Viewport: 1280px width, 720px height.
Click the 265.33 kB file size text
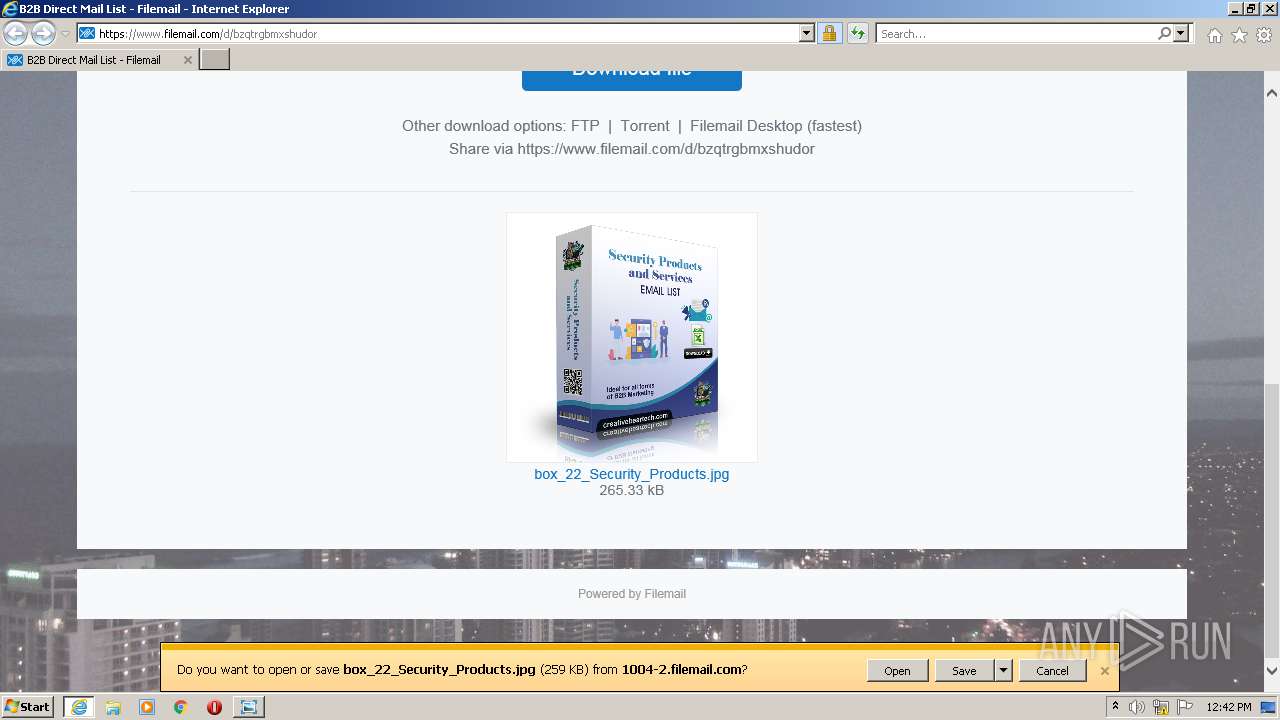coord(632,491)
